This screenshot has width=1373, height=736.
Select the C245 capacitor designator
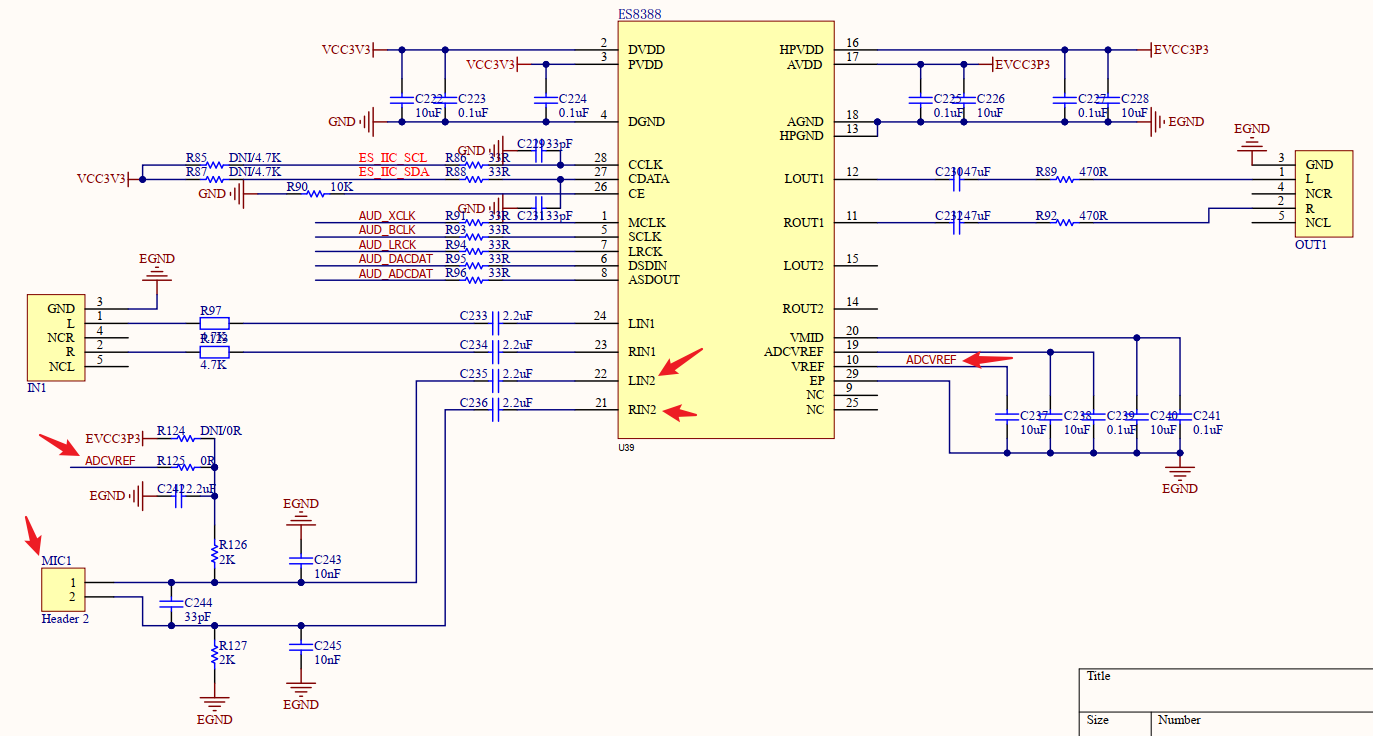click(x=328, y=646)
